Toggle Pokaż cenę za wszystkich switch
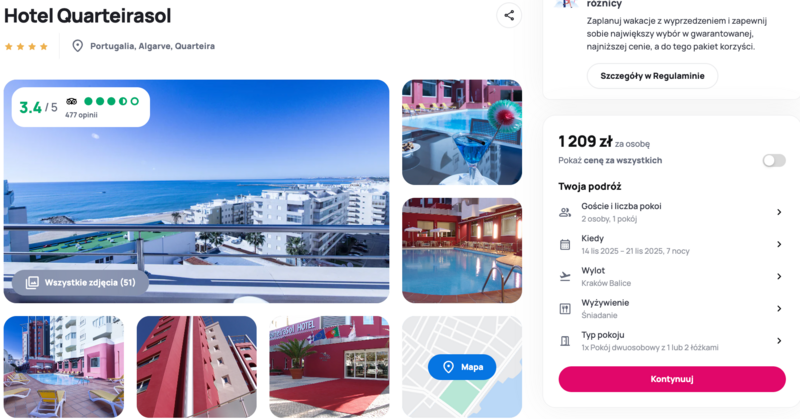 (774, 161)
